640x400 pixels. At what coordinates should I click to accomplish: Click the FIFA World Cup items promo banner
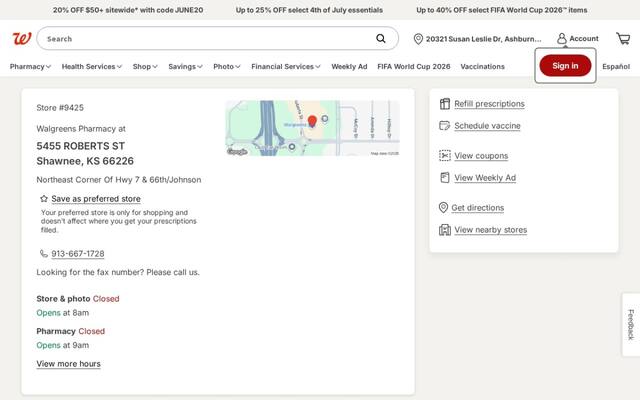(502, 10)
